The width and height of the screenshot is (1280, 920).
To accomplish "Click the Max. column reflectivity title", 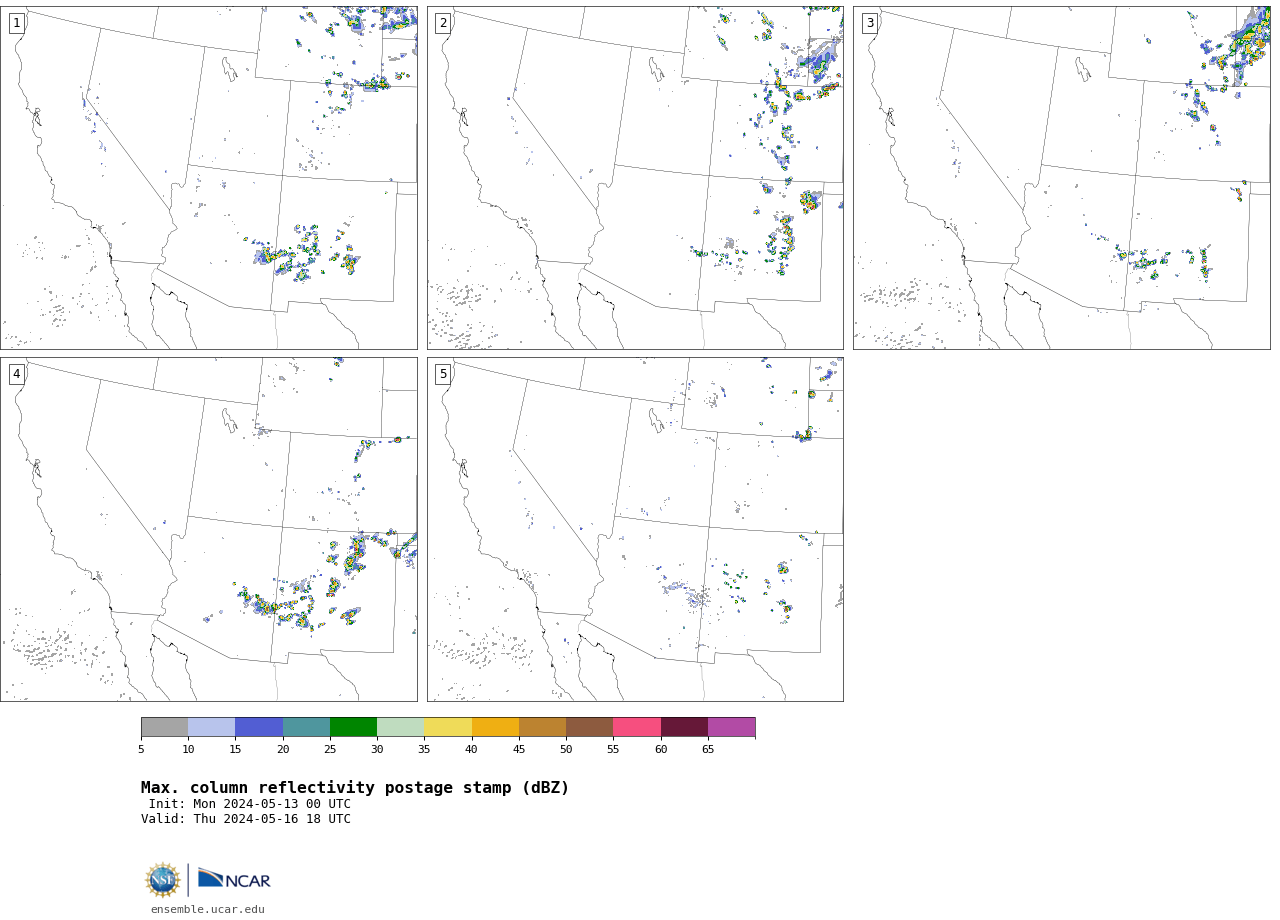I will pos(355,788).
